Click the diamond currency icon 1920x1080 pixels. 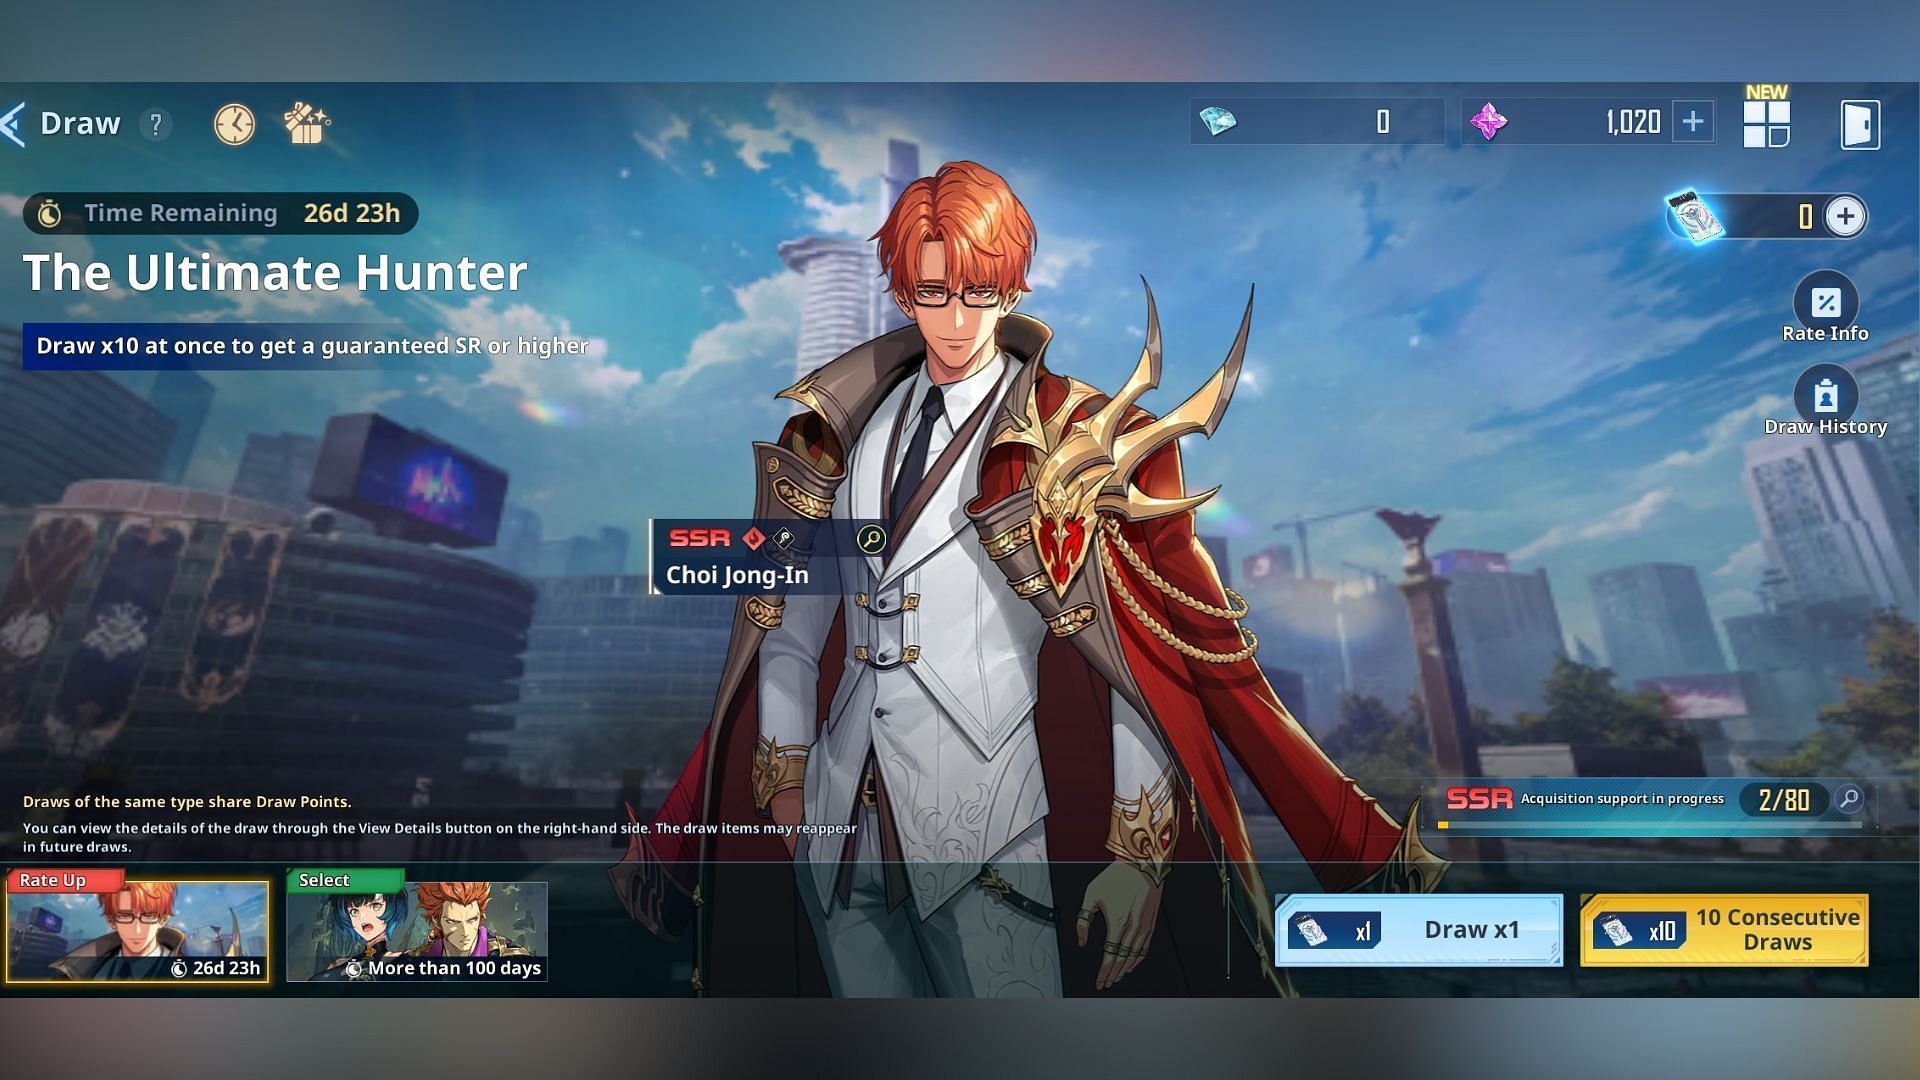pyautogui.click(x=1218, y=121)
